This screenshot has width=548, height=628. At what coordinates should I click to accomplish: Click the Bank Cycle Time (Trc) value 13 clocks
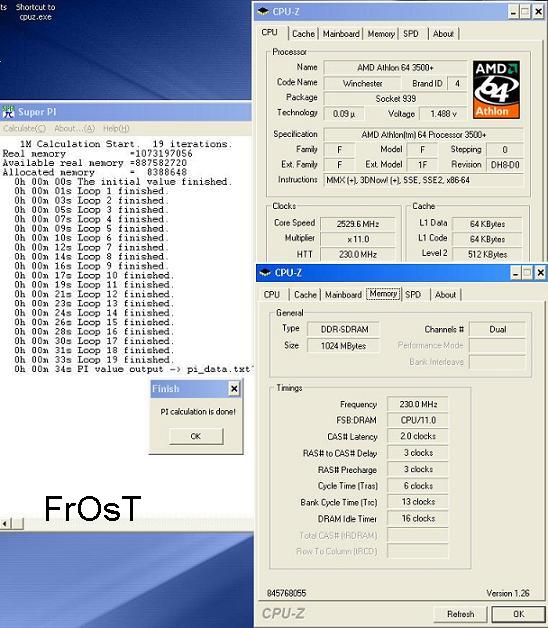417,502
